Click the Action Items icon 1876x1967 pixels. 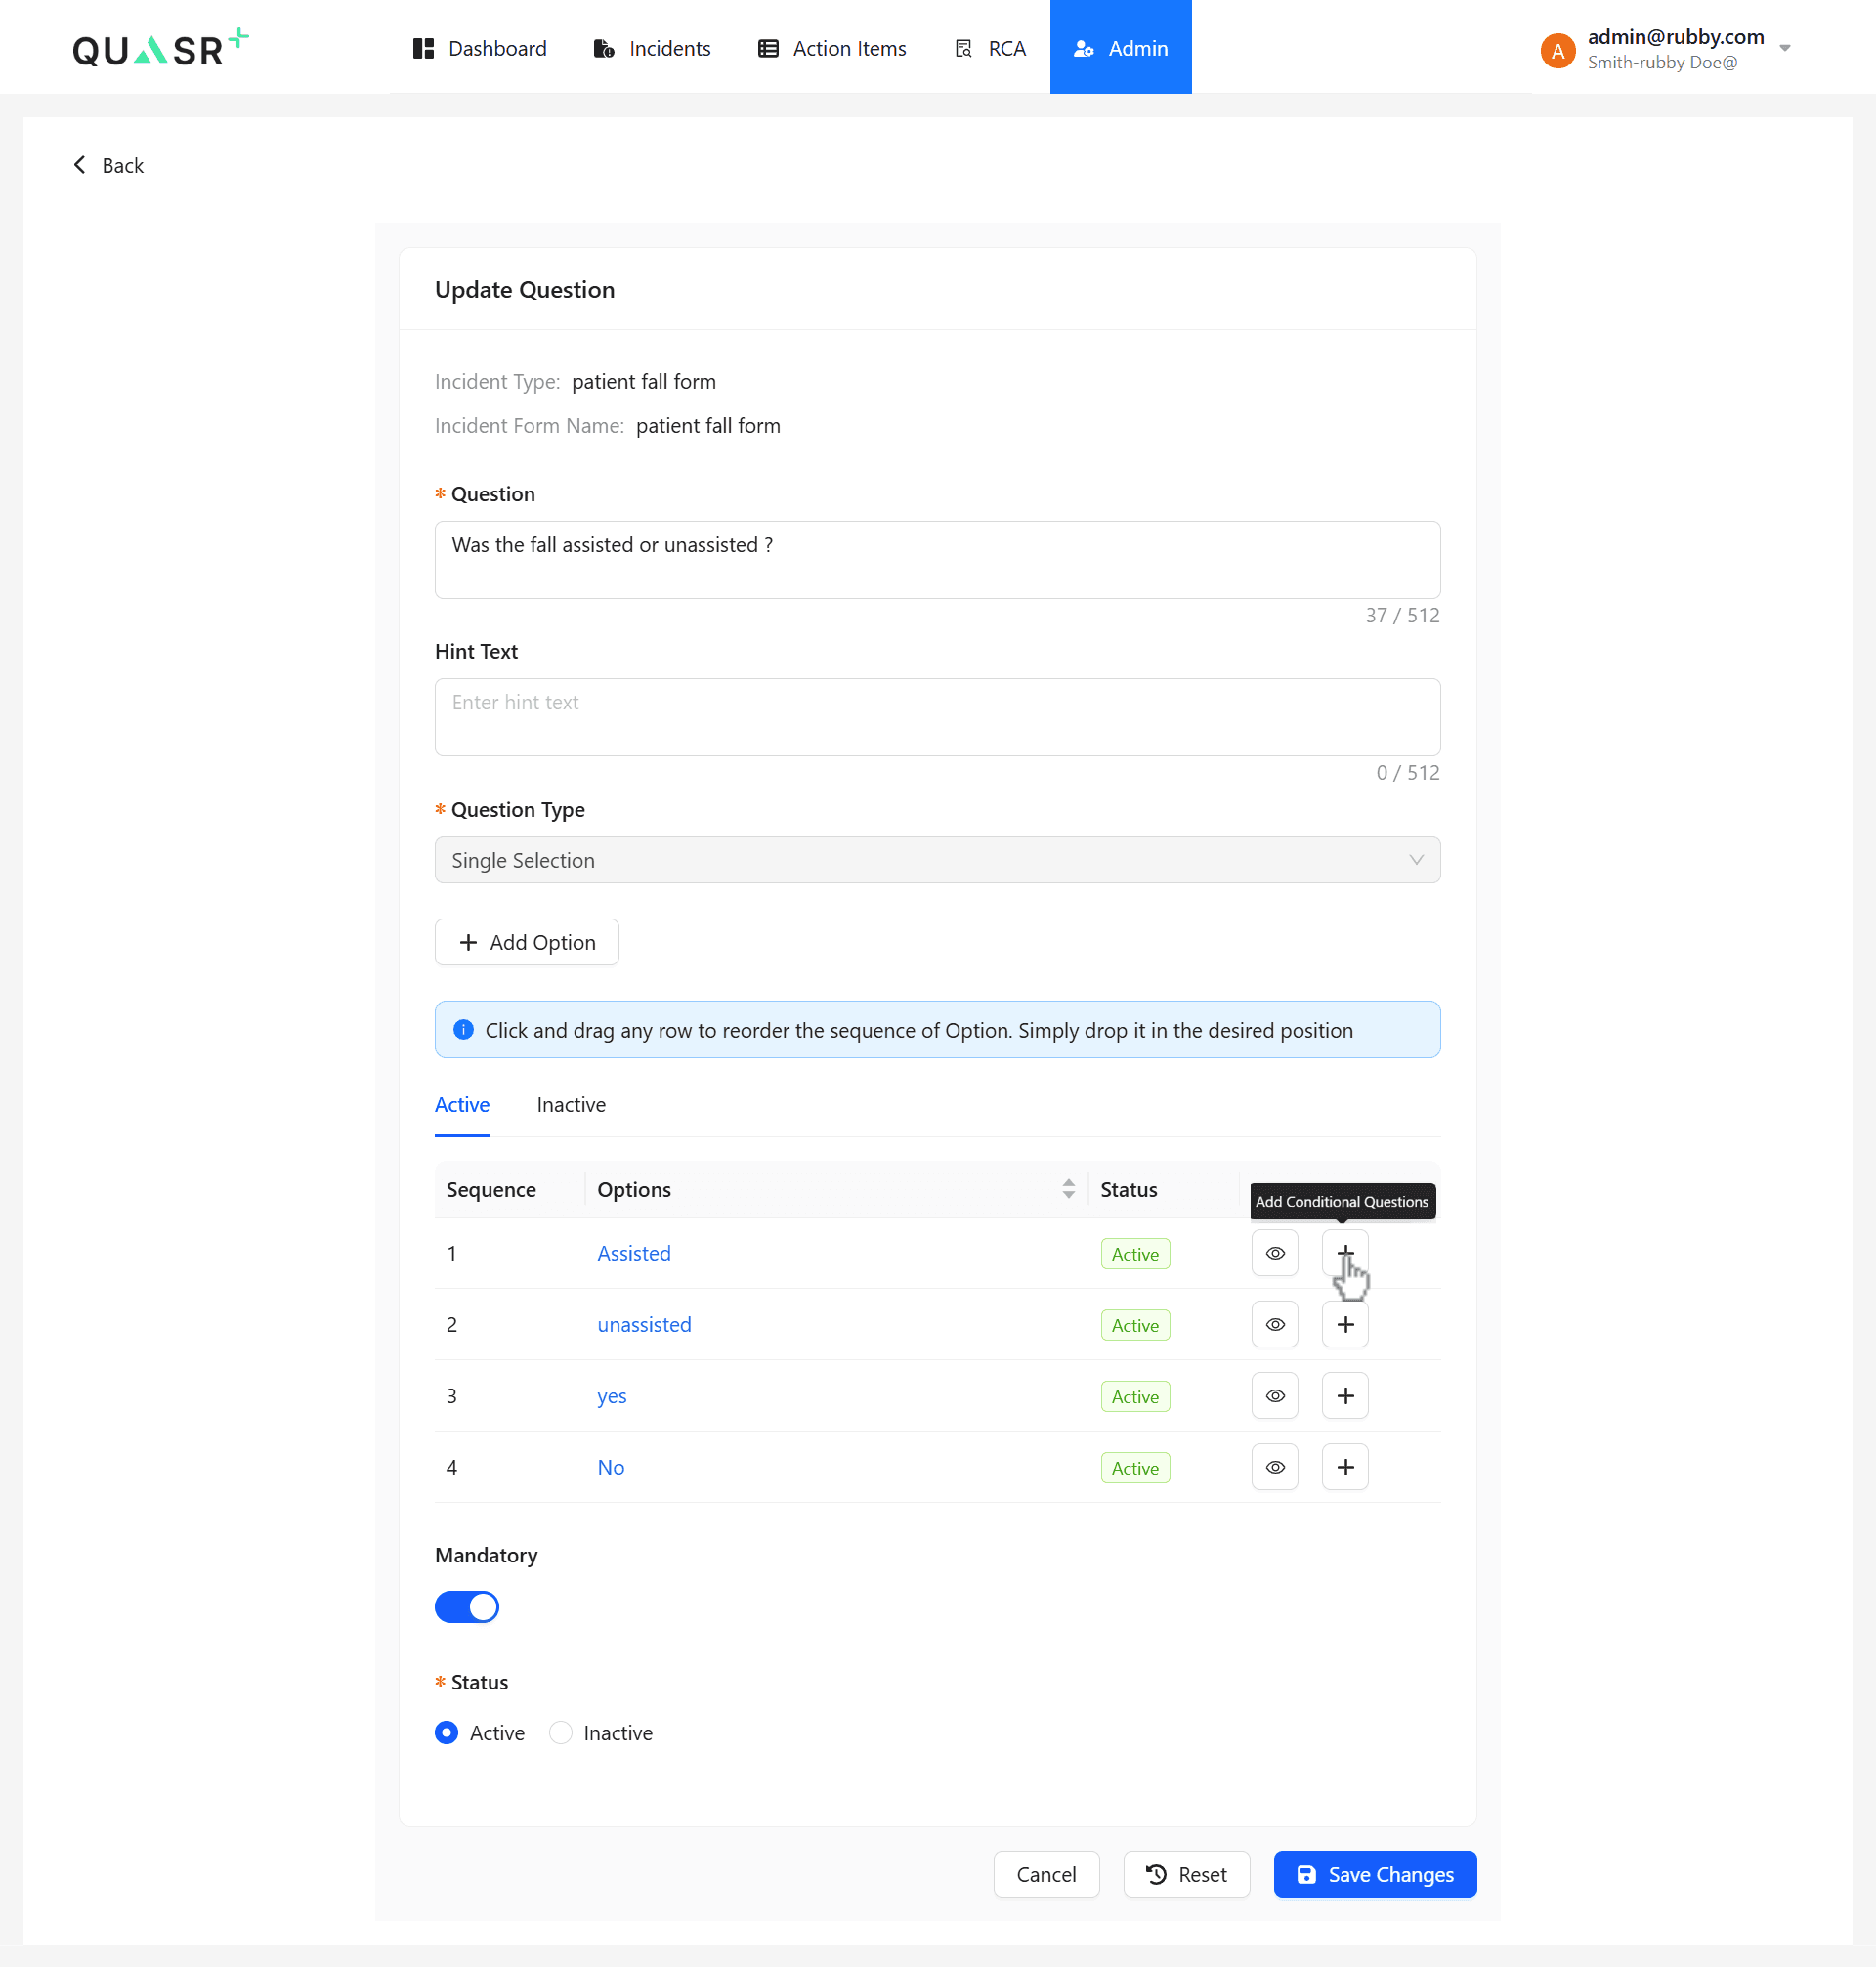tap(767, 47)
